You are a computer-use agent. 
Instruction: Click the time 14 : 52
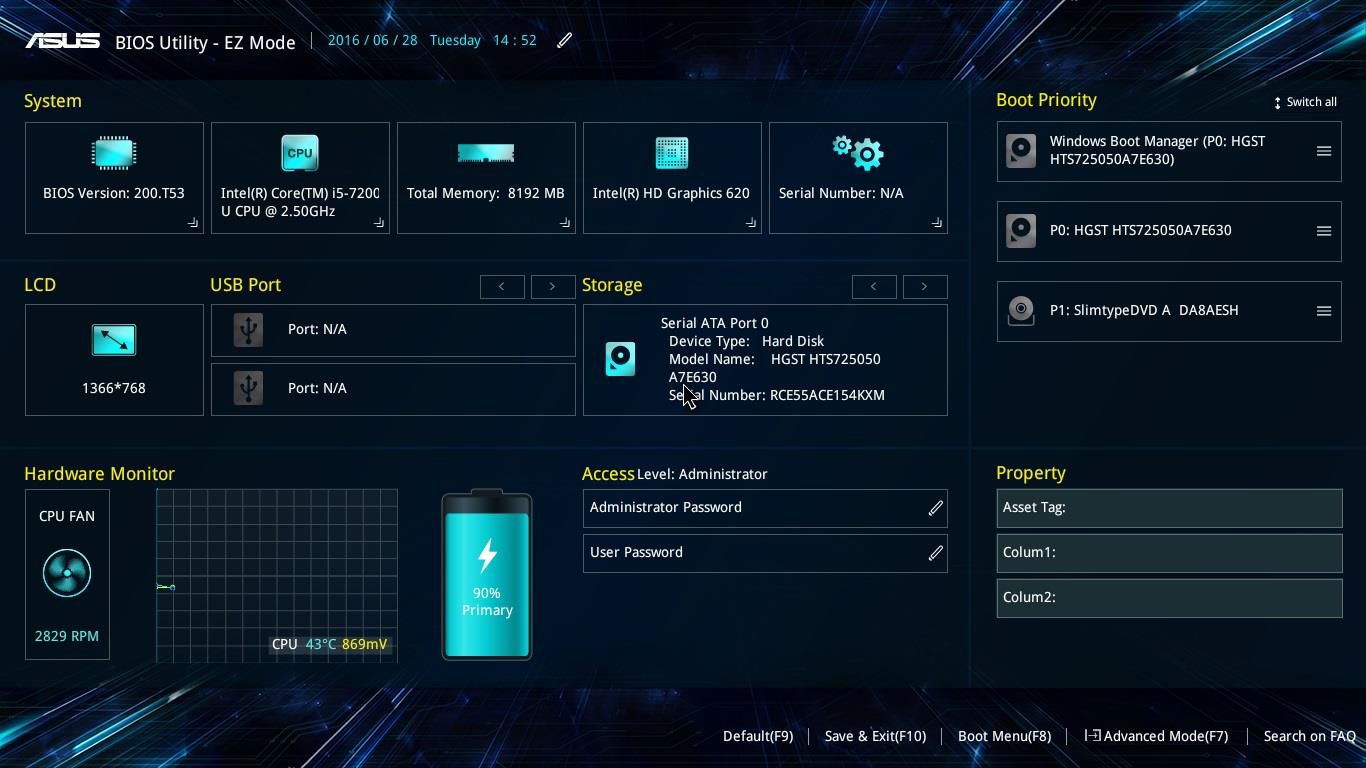pos(514,40)
